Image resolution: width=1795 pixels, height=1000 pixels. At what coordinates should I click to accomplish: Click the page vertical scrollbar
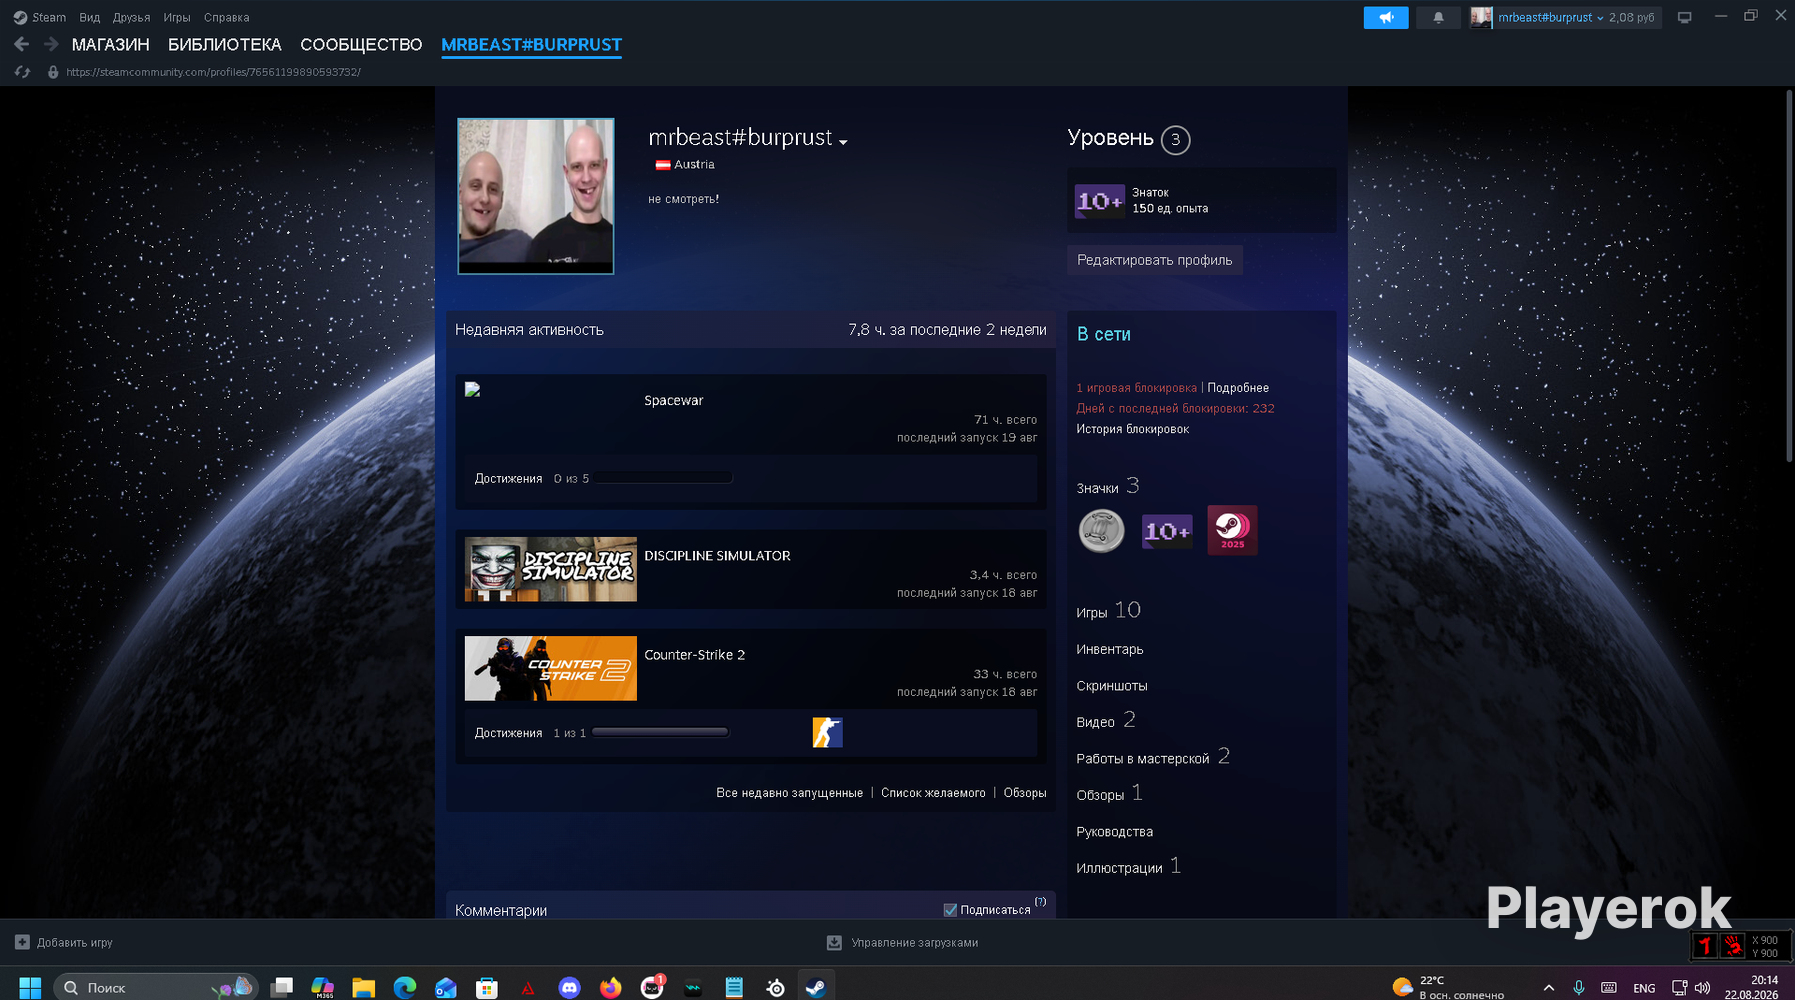[x=1789, y=276]
